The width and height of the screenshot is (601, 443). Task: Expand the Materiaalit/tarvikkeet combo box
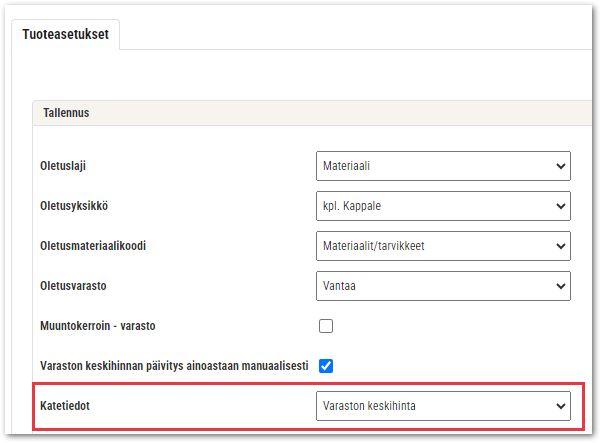click(x=443, y=246)
